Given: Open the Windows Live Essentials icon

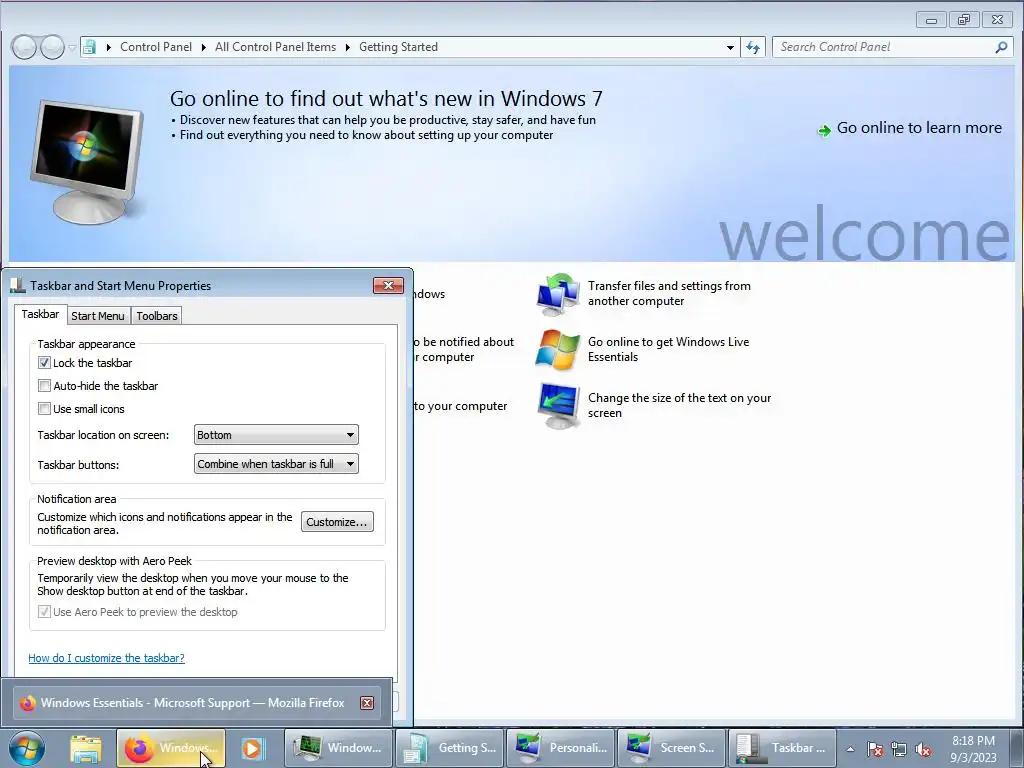Looking at the screenshot, I should click(x=558, y=350).
